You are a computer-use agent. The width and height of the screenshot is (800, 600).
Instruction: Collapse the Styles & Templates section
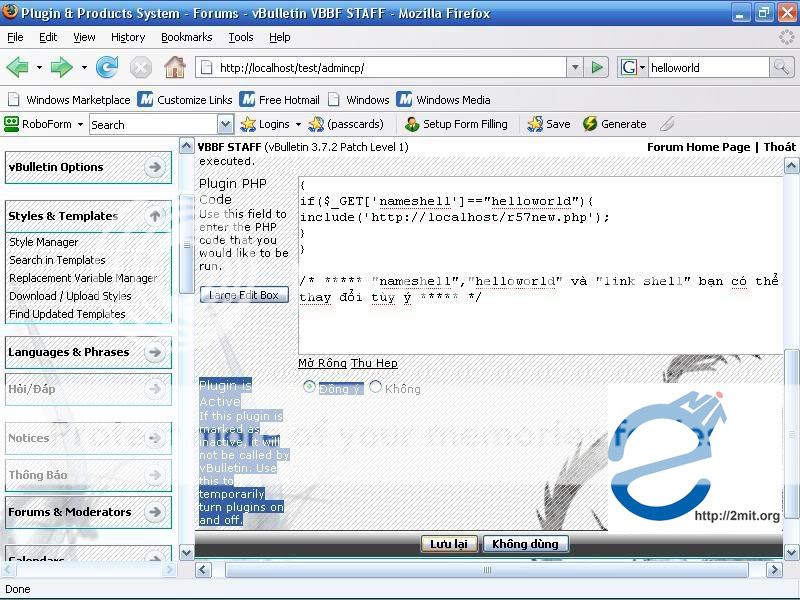pyautogui.click(x=155, y=216)
